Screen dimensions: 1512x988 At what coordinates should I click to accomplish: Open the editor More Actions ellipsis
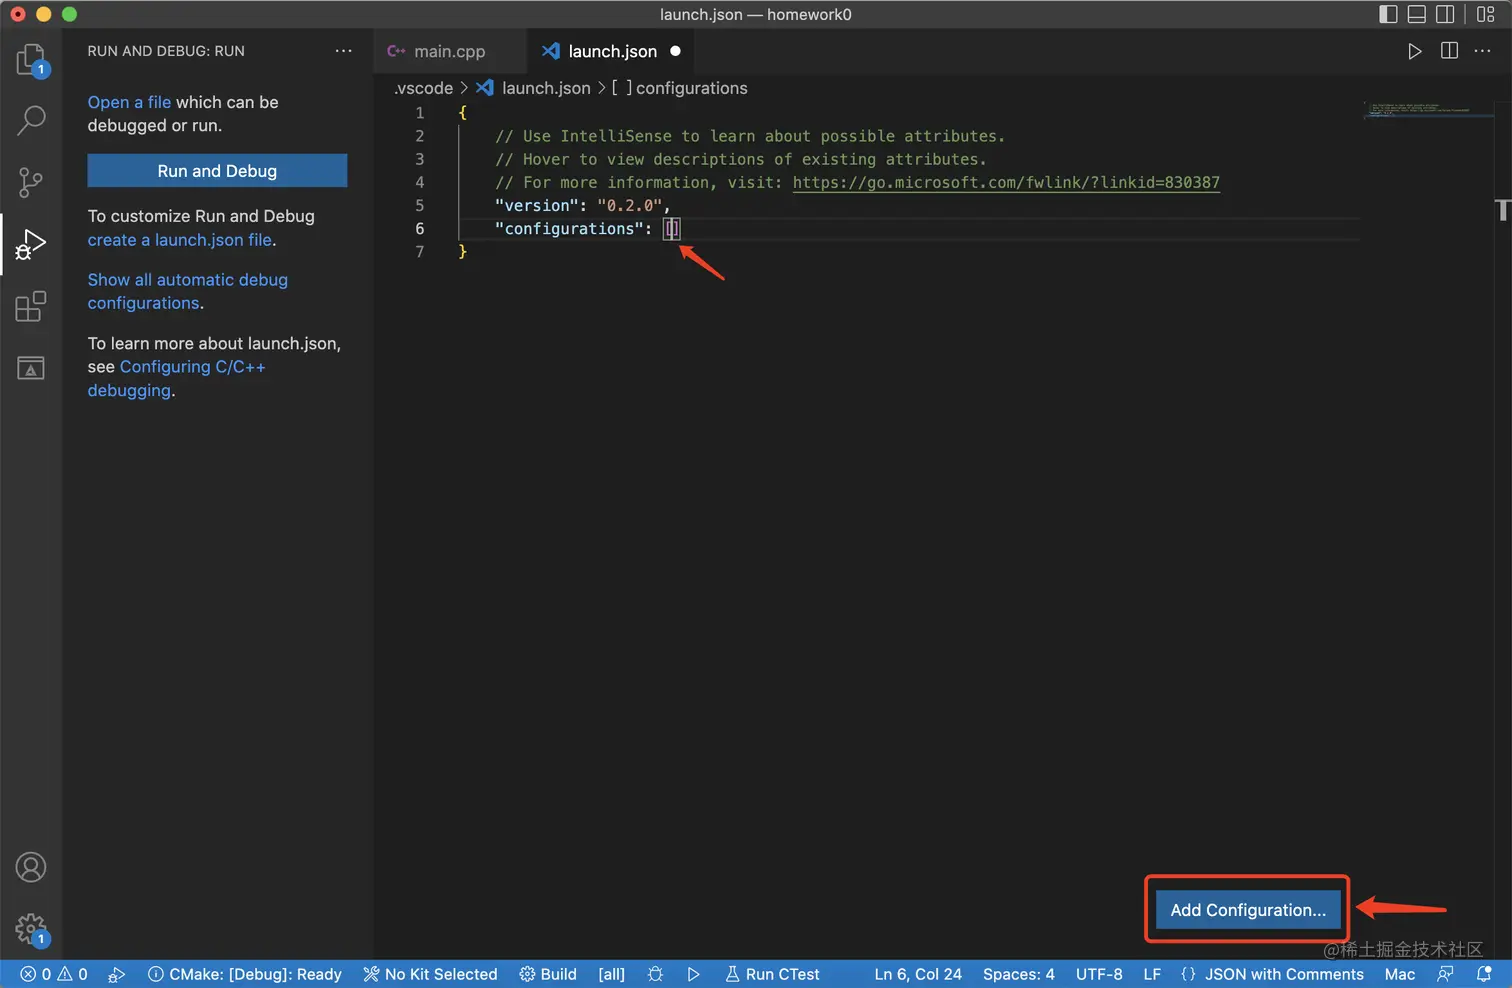coord(1483,51)
